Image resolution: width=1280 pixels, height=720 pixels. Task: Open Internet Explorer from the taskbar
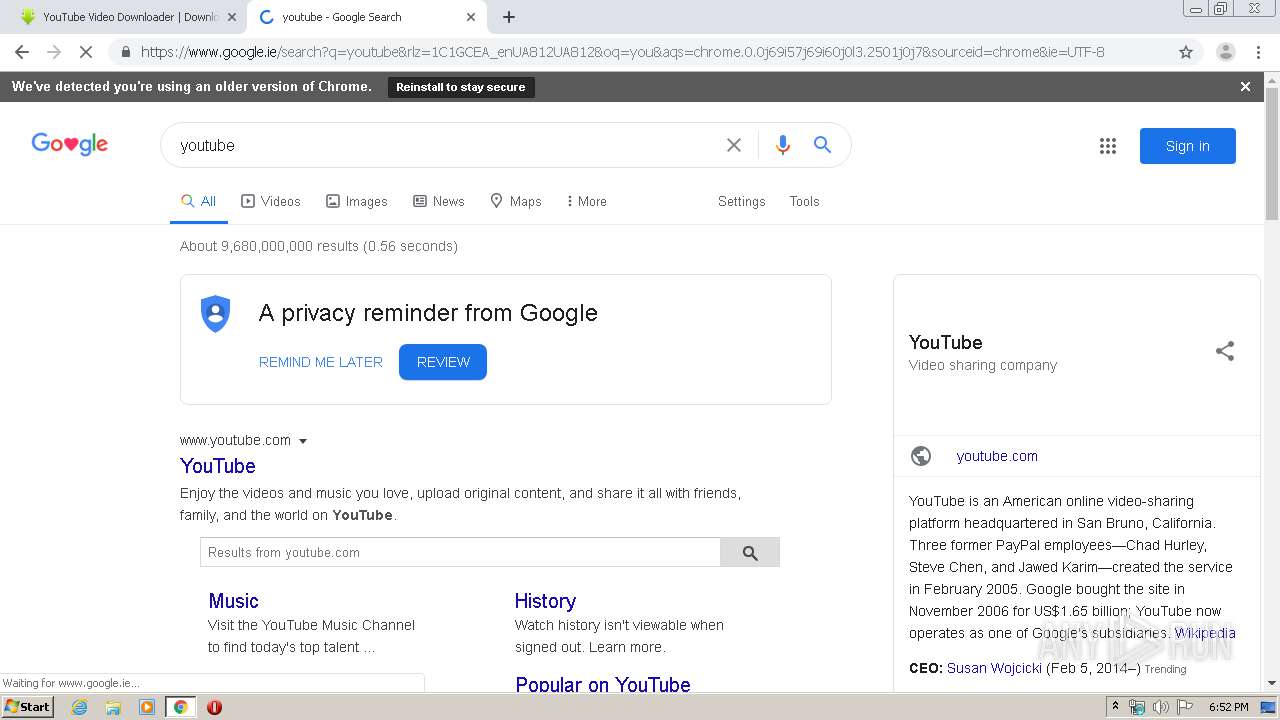pos(80,707)
